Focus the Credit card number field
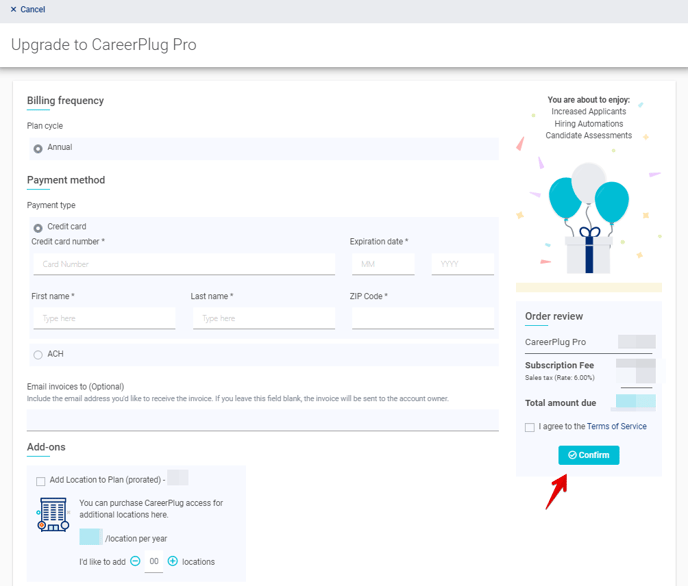688x586 pixels. 184,264
